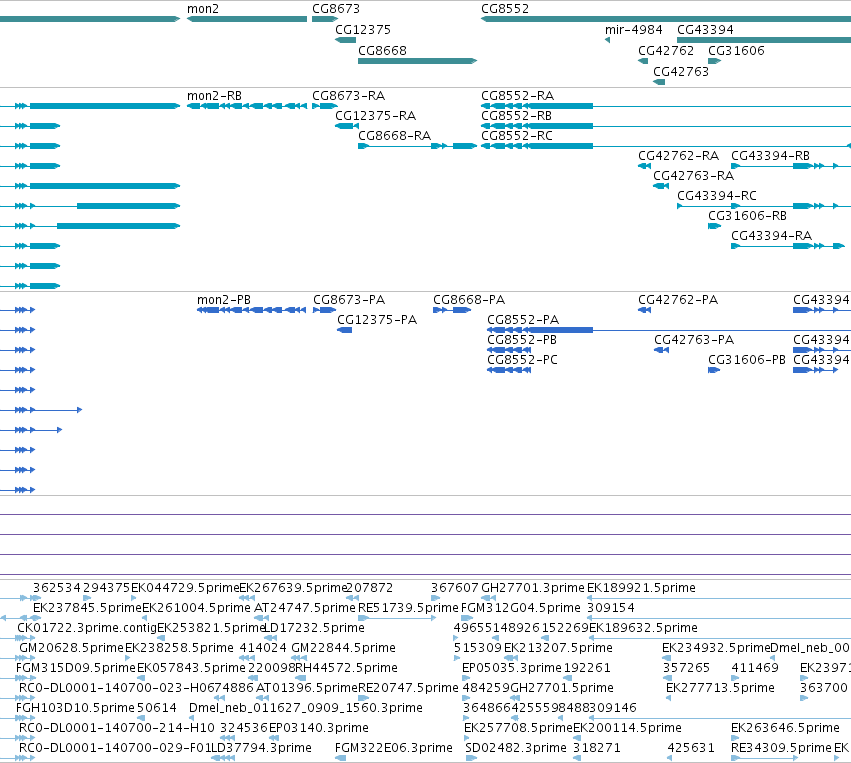
Task: Select the CG8552-RC transcript label
Action: point(517,136)
